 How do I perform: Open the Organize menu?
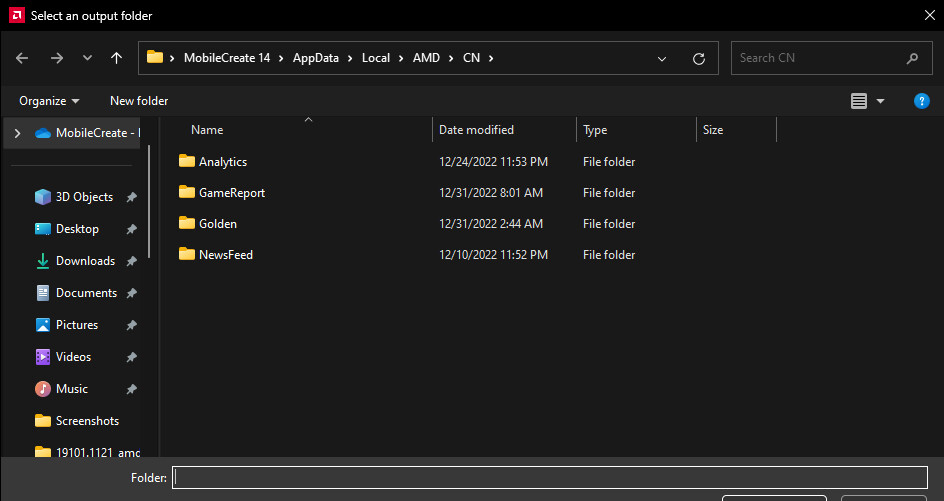pos(49,101)
